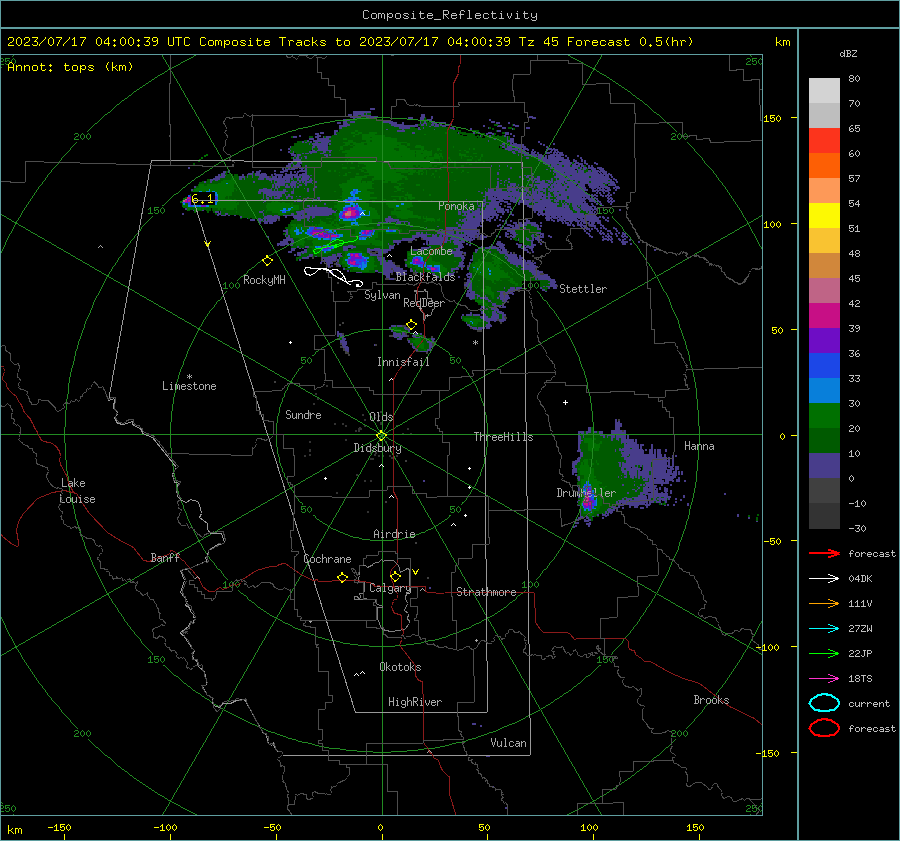Image resolution: width=900 pixels, height=841 pixels.
Task: Click the magenta 18TS arrow legend icon
Action: tap(824, 679)
